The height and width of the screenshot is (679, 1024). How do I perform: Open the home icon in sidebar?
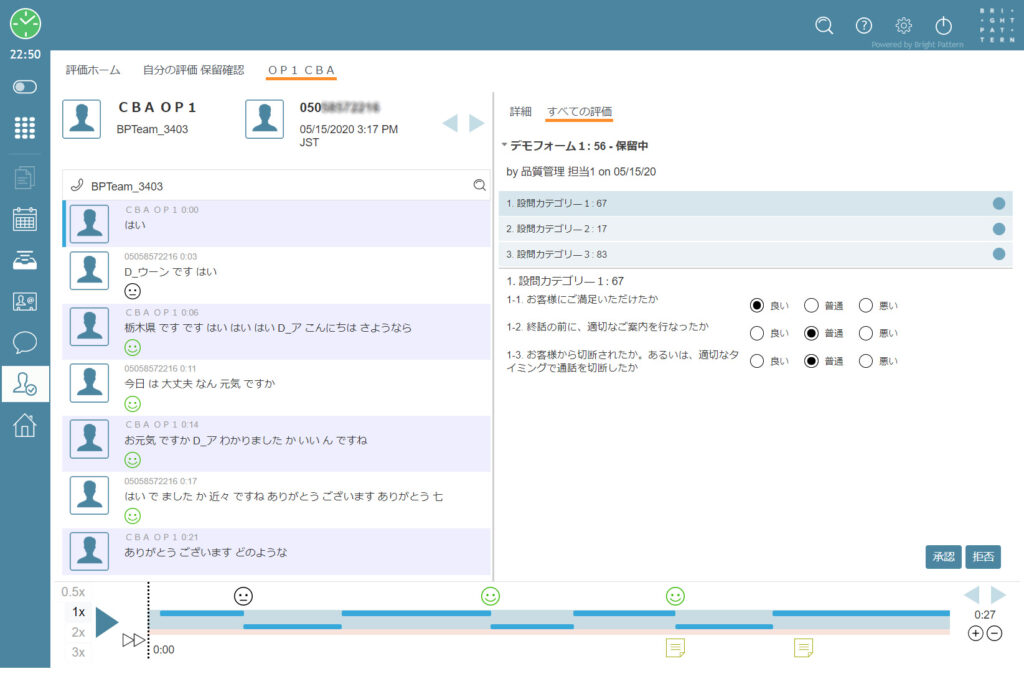coord(25,425)
